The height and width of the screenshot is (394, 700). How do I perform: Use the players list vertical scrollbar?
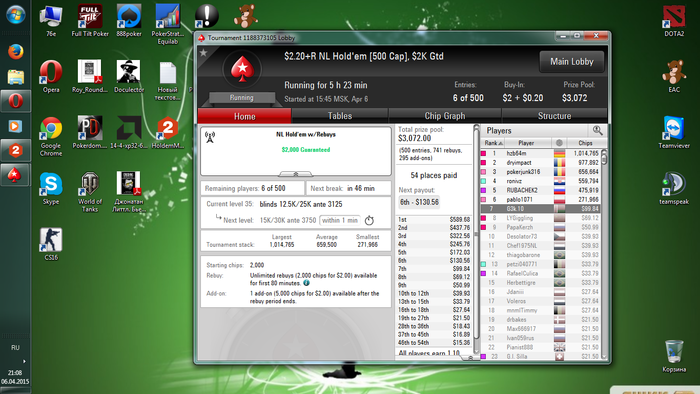coord(604,254)
